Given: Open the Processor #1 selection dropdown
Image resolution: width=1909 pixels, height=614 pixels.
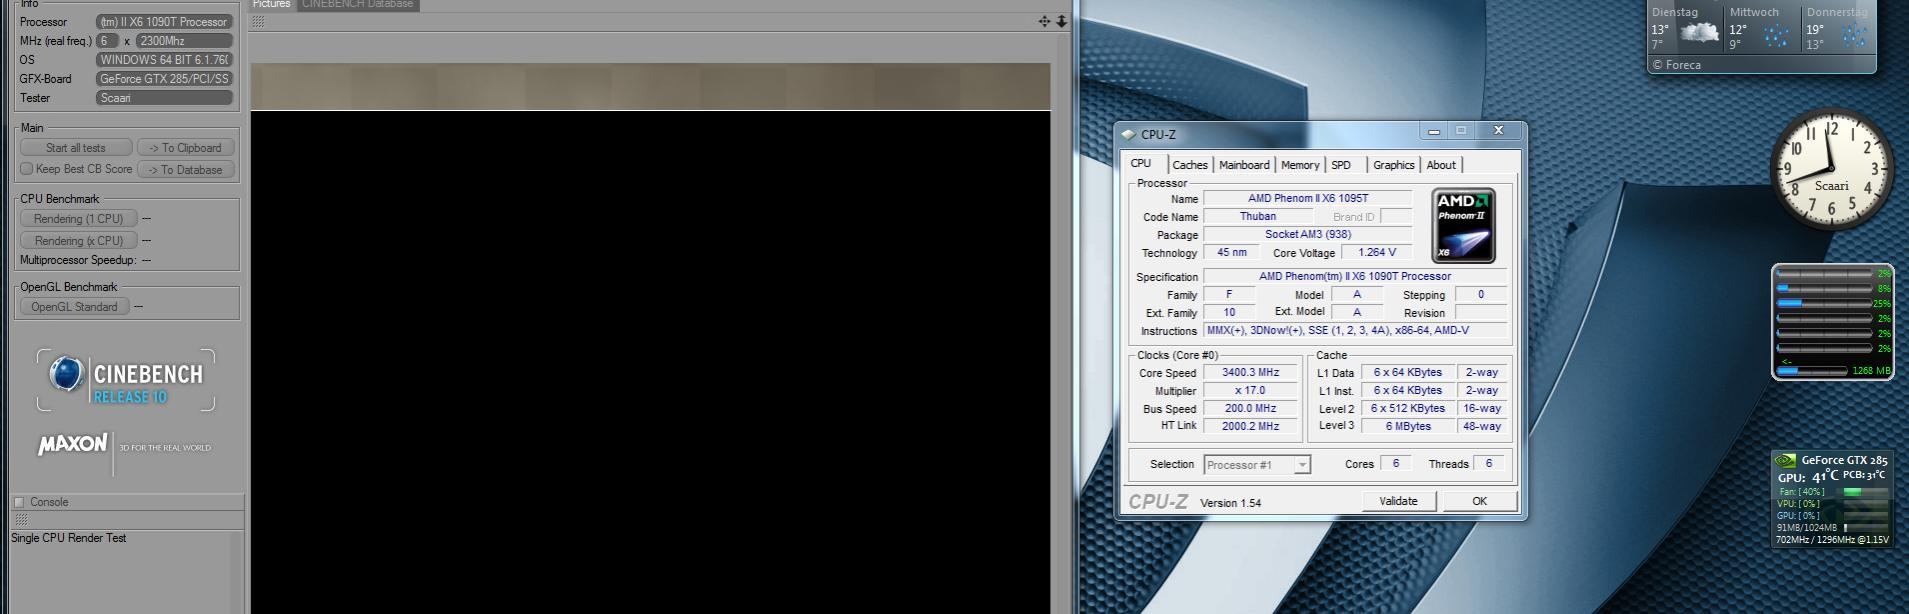Looking at the screenshot, I should coord(1257,465).
